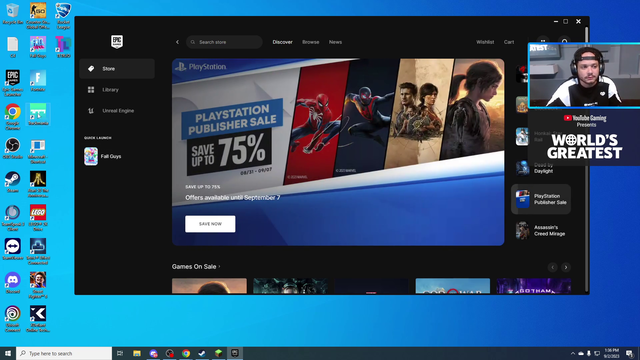Open Unreal Engine section in sidebar
Screen dimensions: 640x360
[117, 111]
